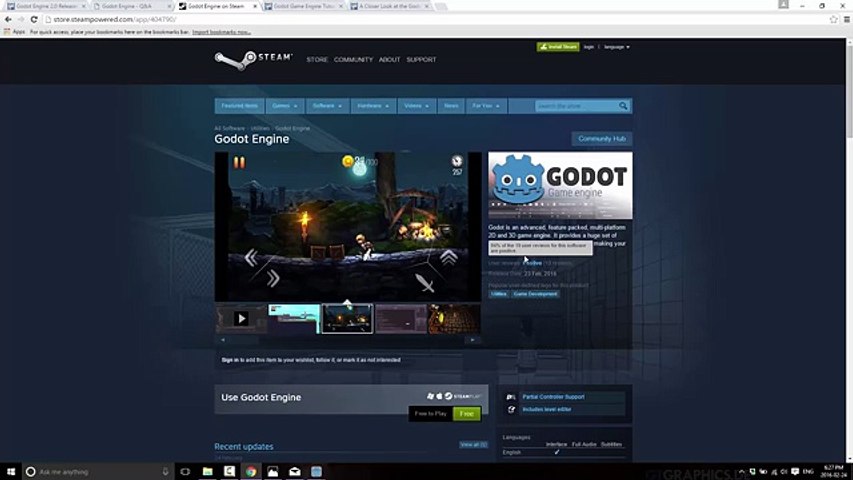This screenshot has width=853, height=480.
Task: Switch to Godot Engine 2.0 Release tab
Action: point(46,6)
